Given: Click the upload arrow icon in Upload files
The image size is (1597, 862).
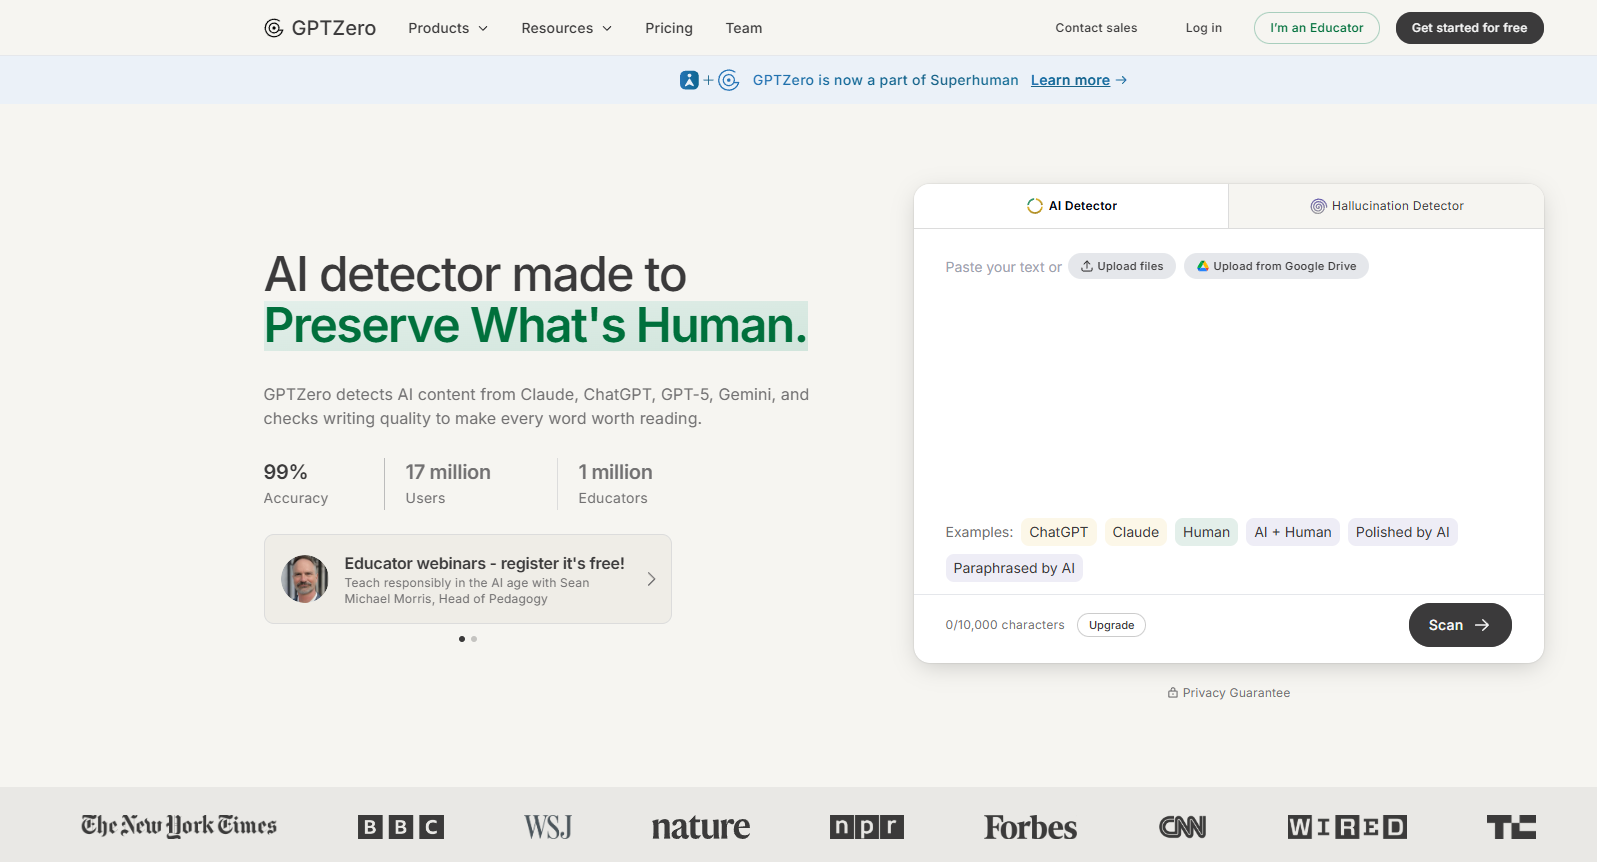Looking at the screenshot, I should [1087, 266].
